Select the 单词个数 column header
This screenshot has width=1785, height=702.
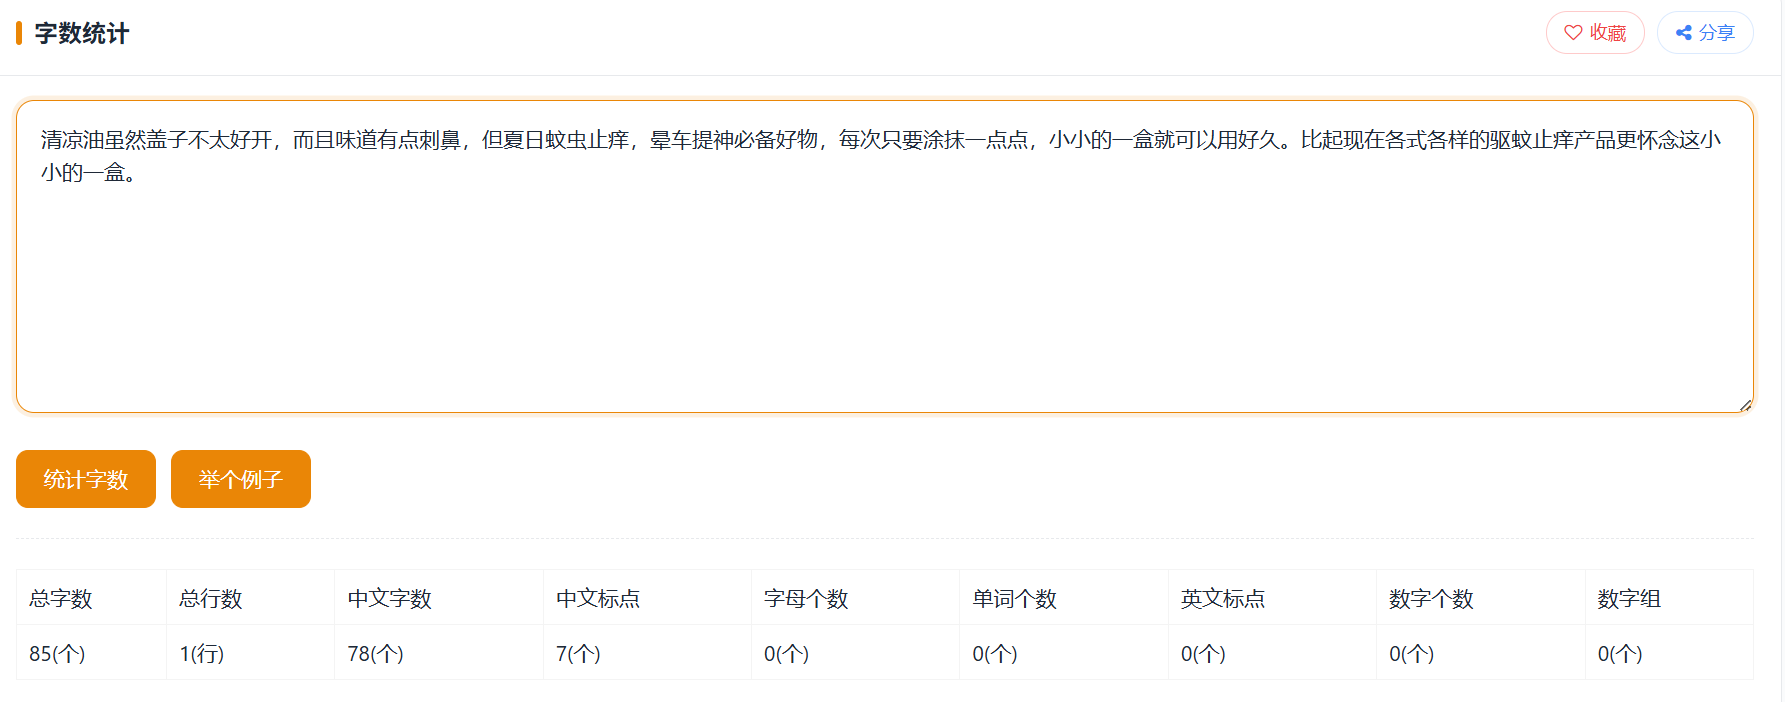pos(1064,598)
